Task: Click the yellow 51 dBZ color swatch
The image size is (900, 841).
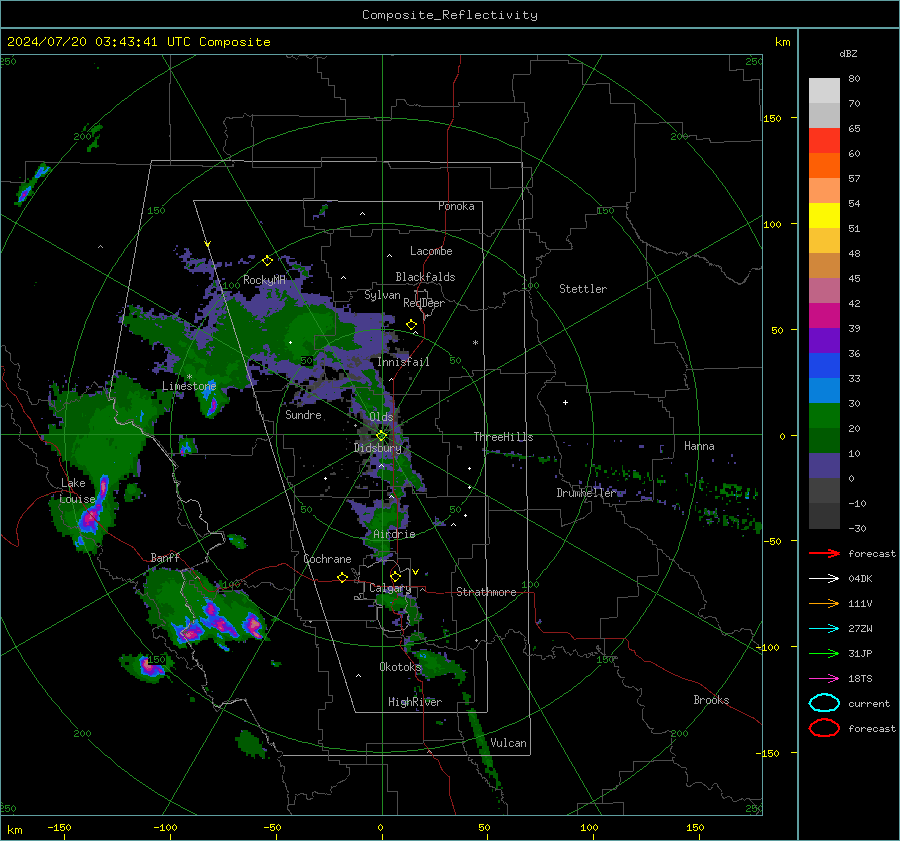Action: coord(824,216)
